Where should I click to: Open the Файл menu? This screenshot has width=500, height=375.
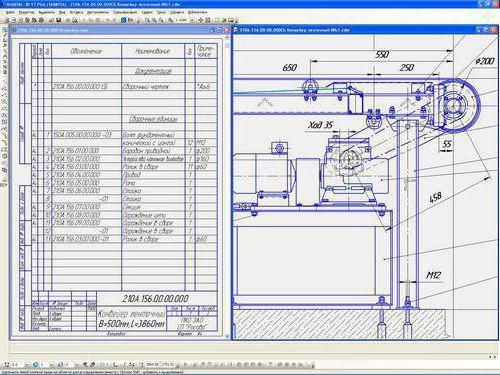10,12
